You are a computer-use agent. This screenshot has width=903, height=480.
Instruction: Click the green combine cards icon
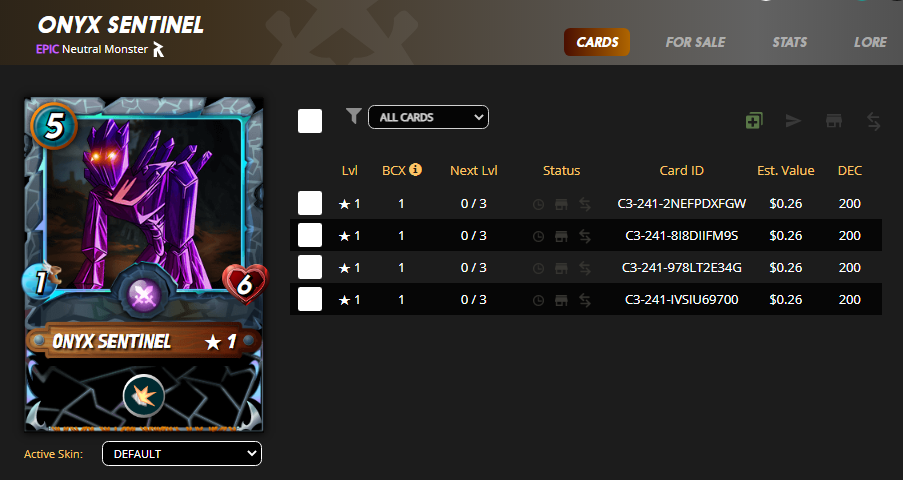click(754, 120)
